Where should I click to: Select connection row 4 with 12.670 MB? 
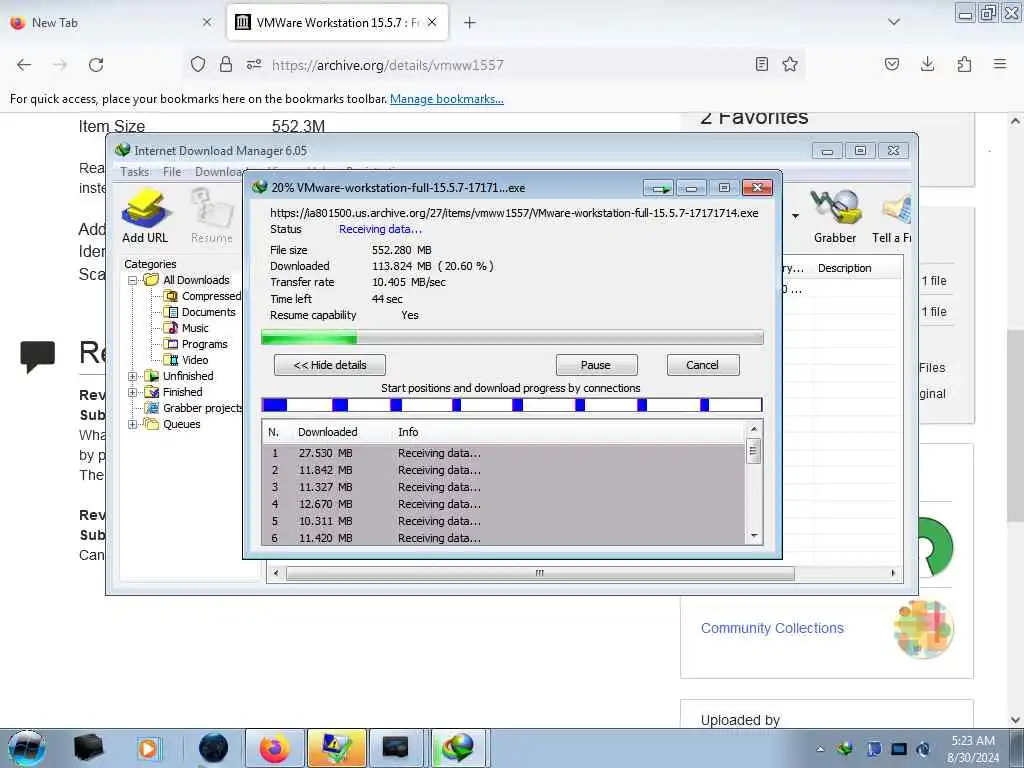504,504
